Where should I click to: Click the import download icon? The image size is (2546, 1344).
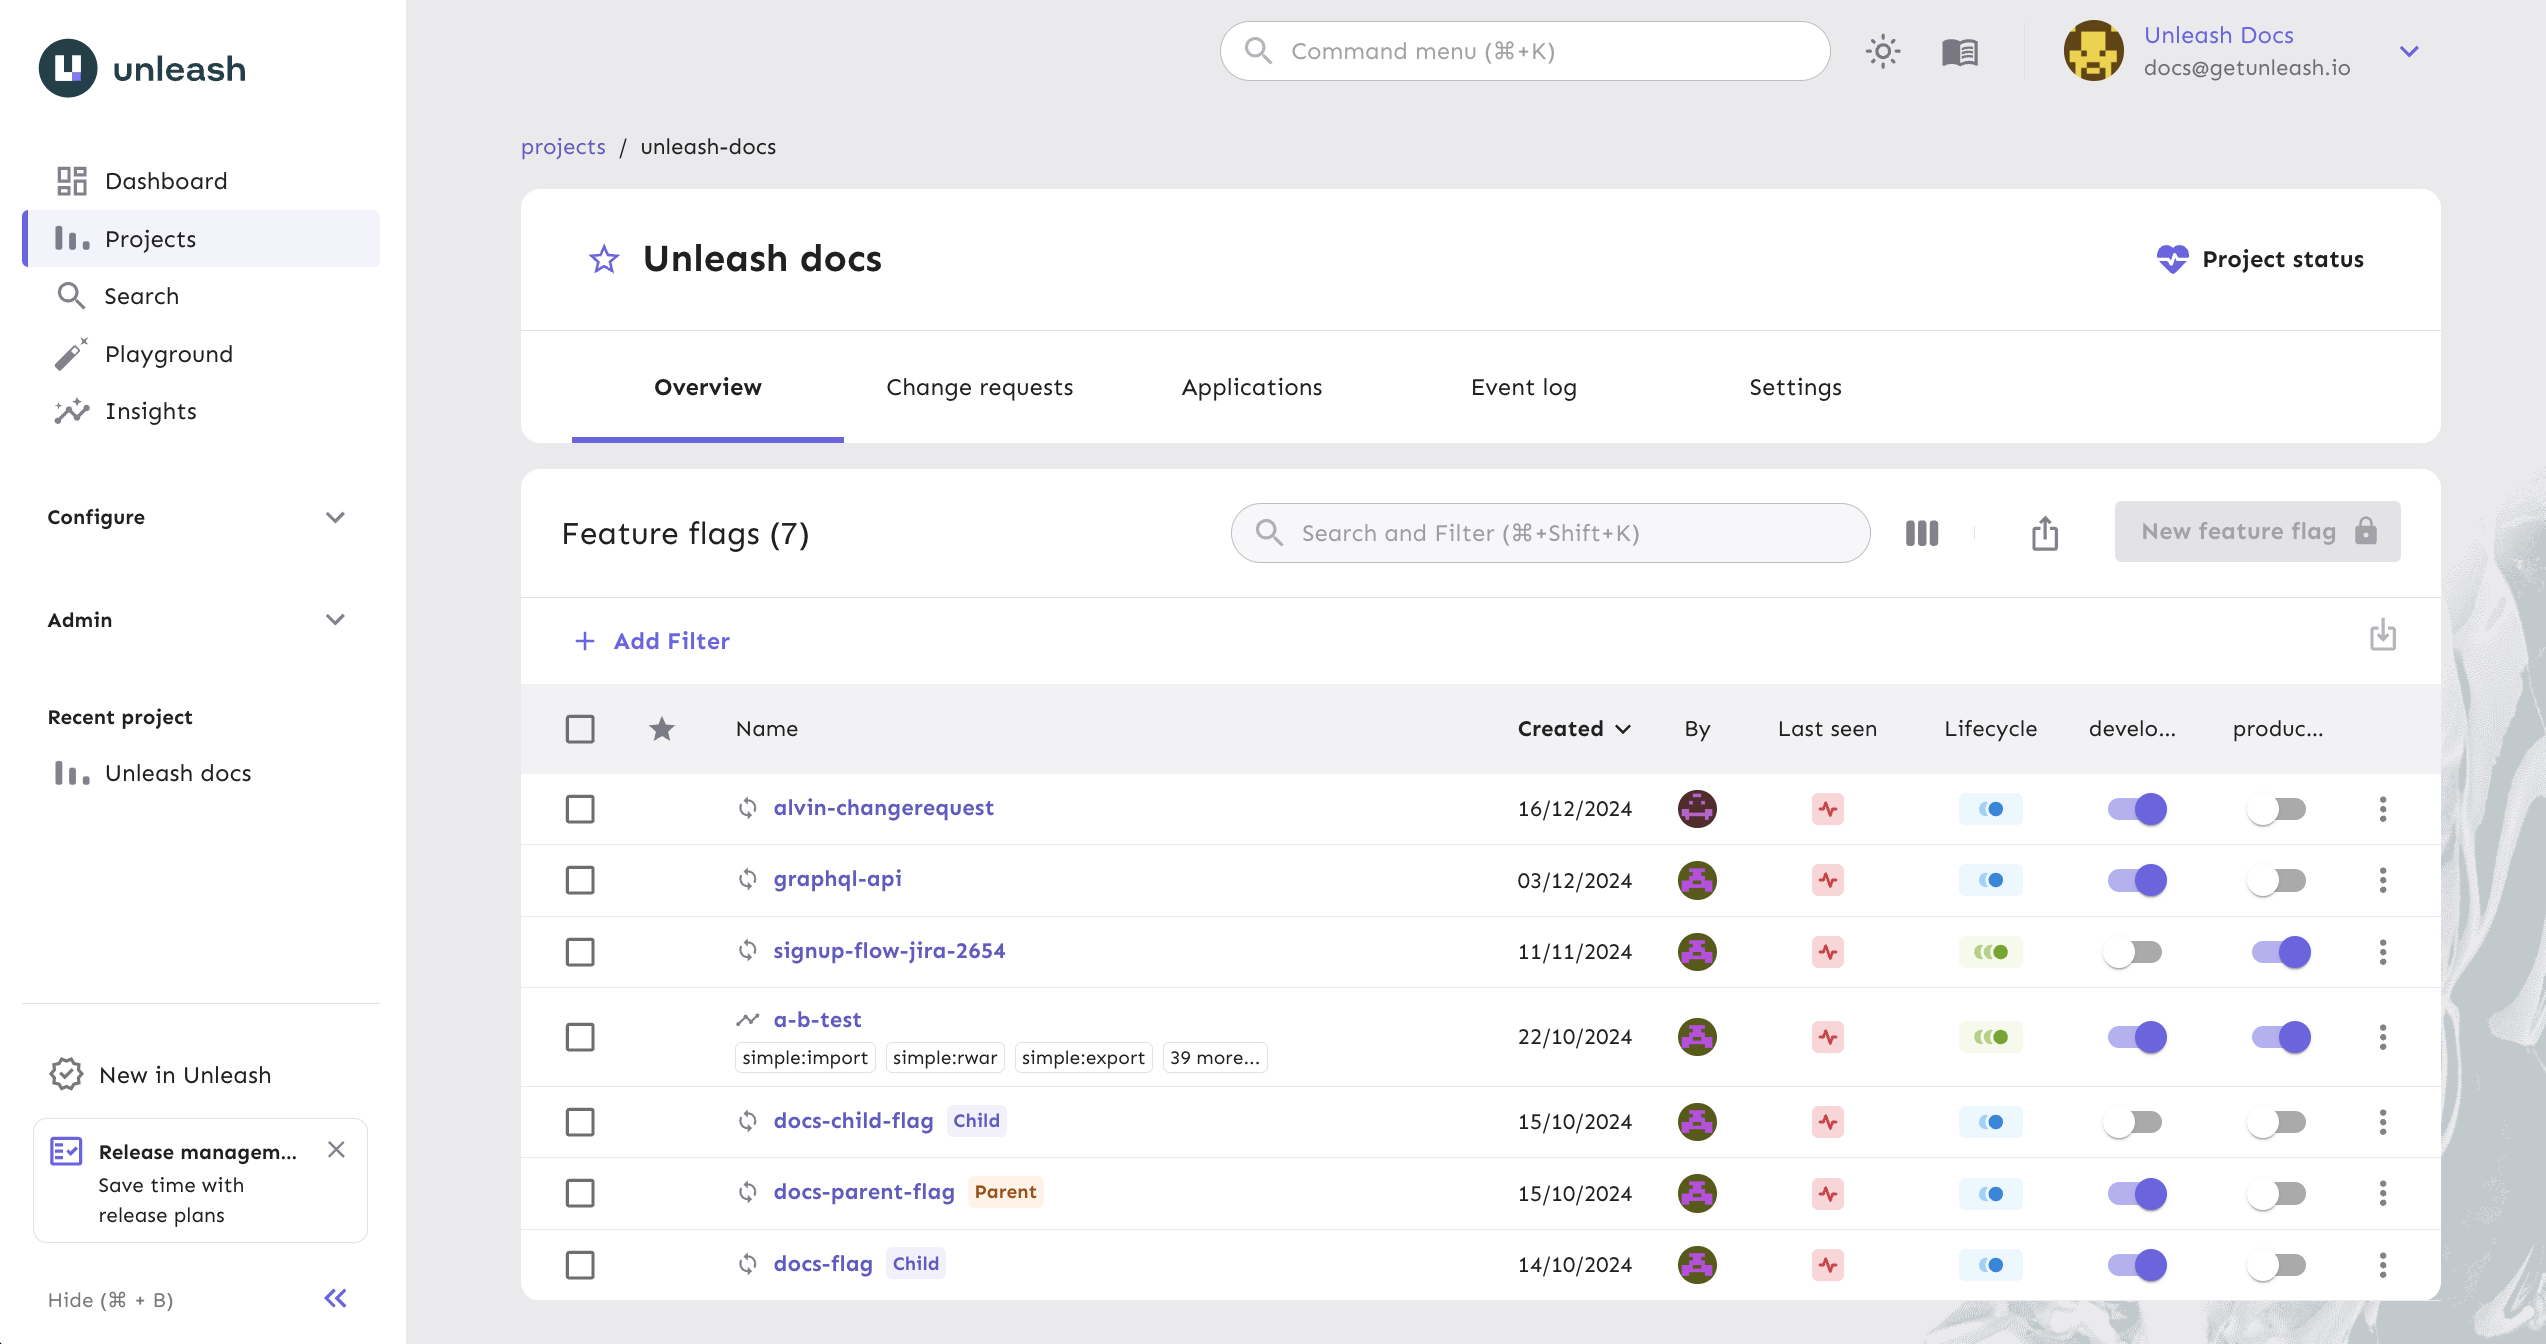point(2382,635)
